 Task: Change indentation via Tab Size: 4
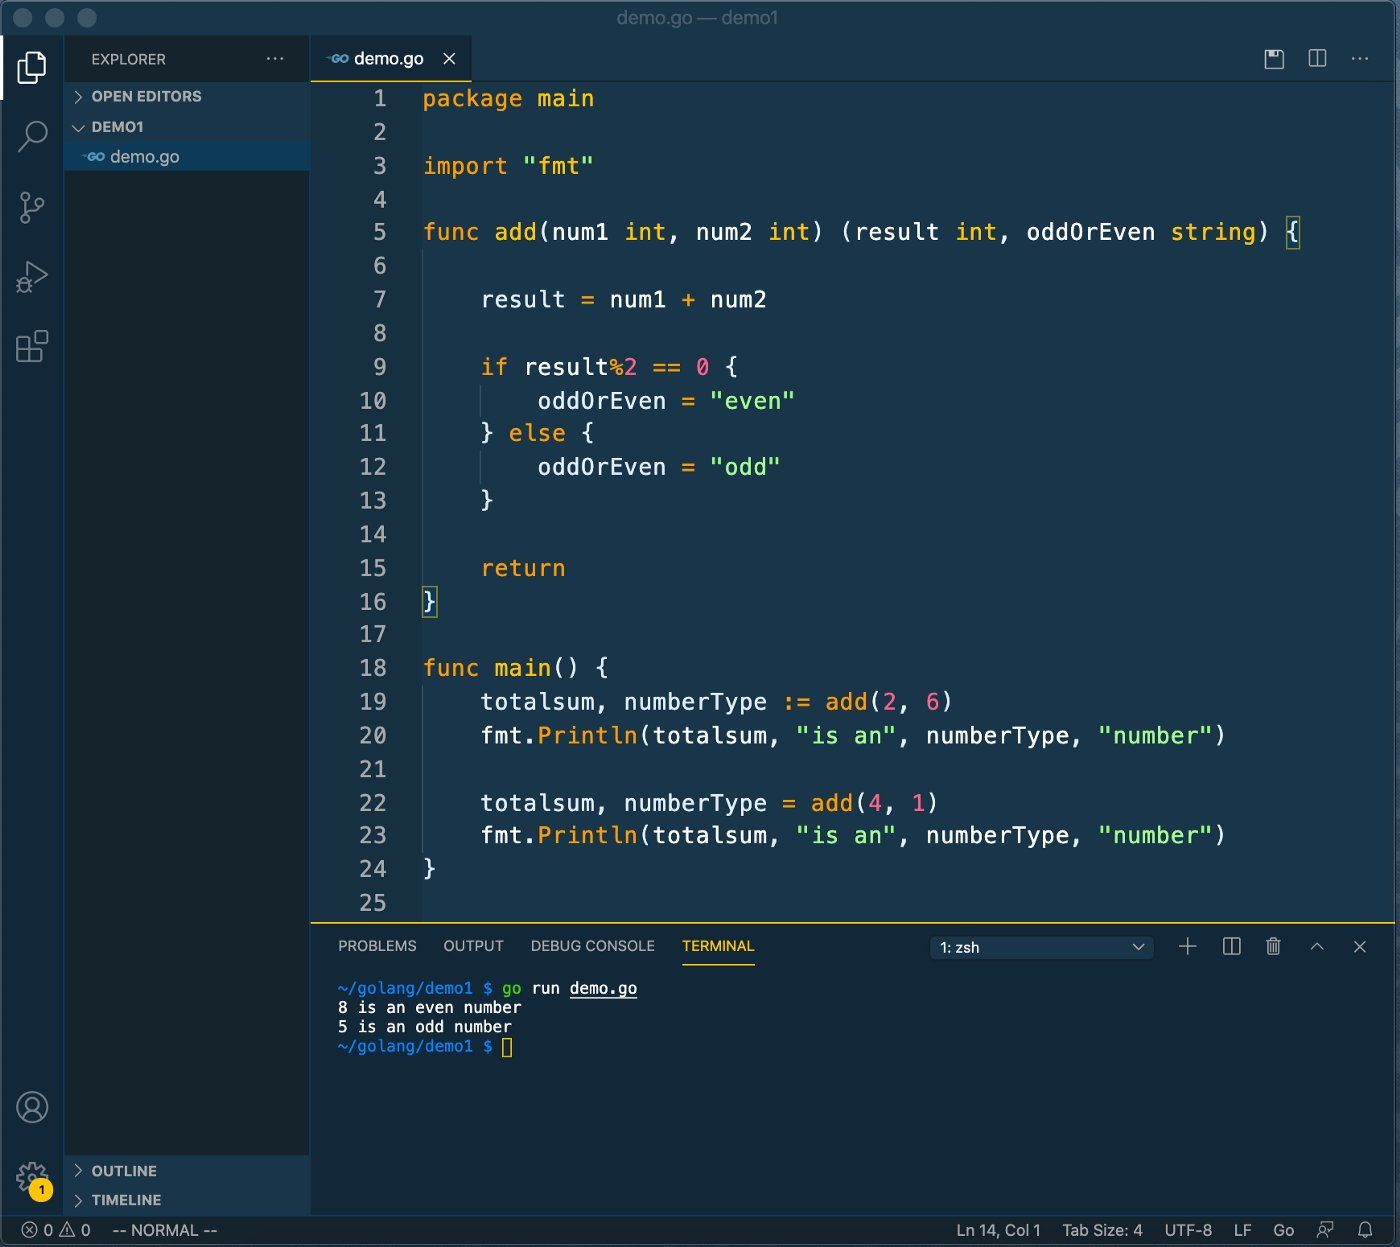(x=1102, y=1230)
